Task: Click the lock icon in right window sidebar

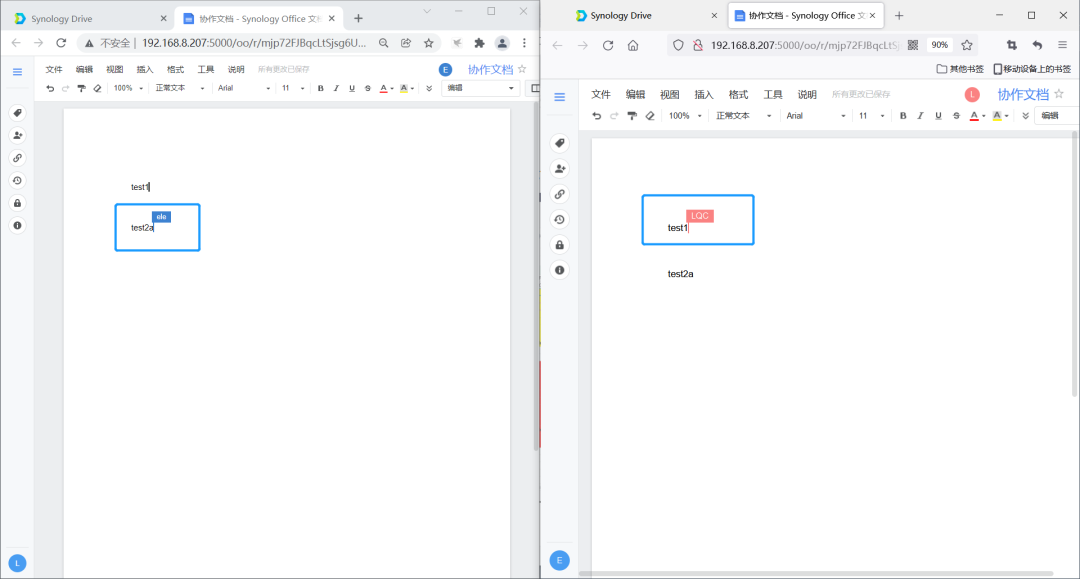Action: coord(559,245)
